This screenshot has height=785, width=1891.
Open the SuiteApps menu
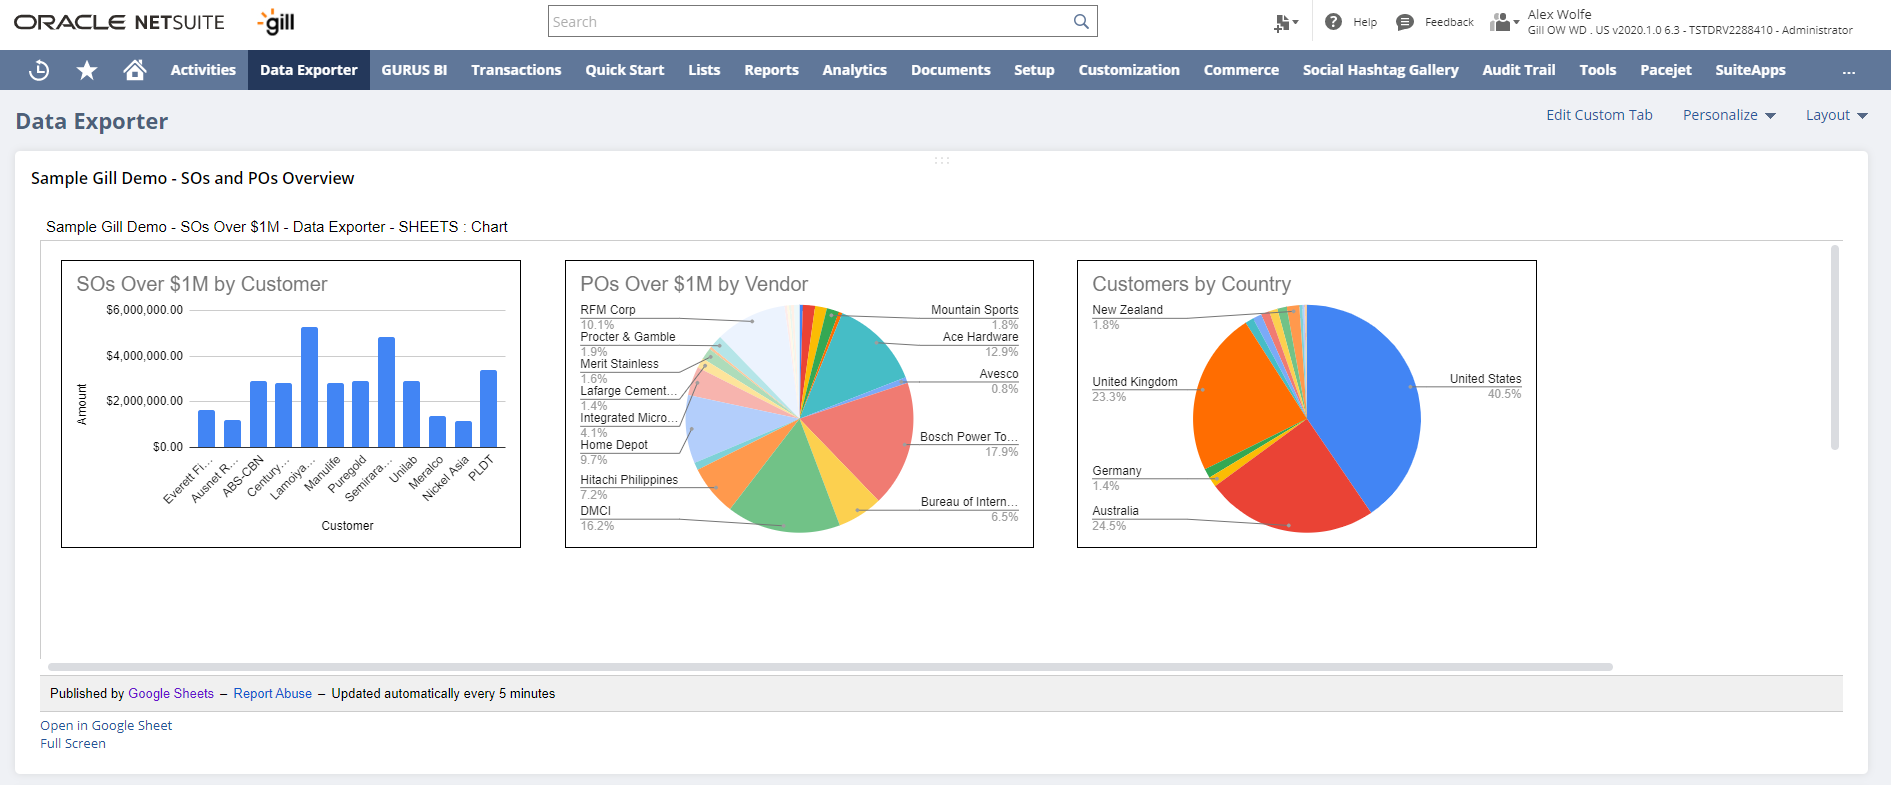(1750, 70)
